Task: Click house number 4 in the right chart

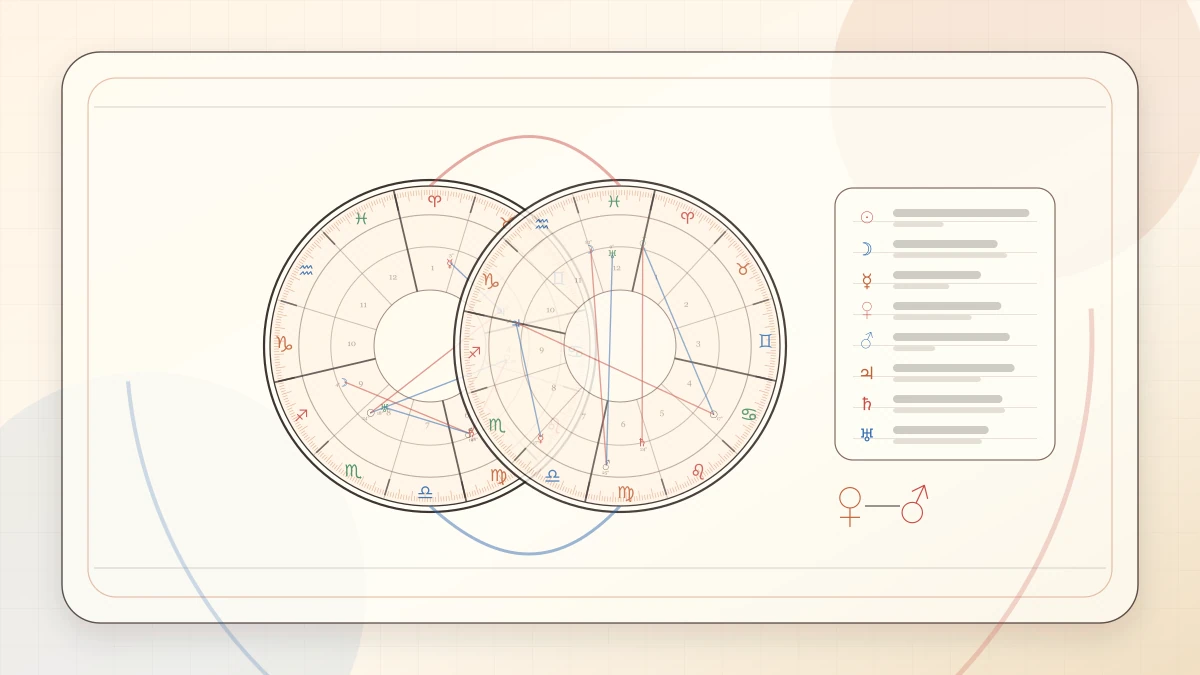Action: click(x=689, y=383)
